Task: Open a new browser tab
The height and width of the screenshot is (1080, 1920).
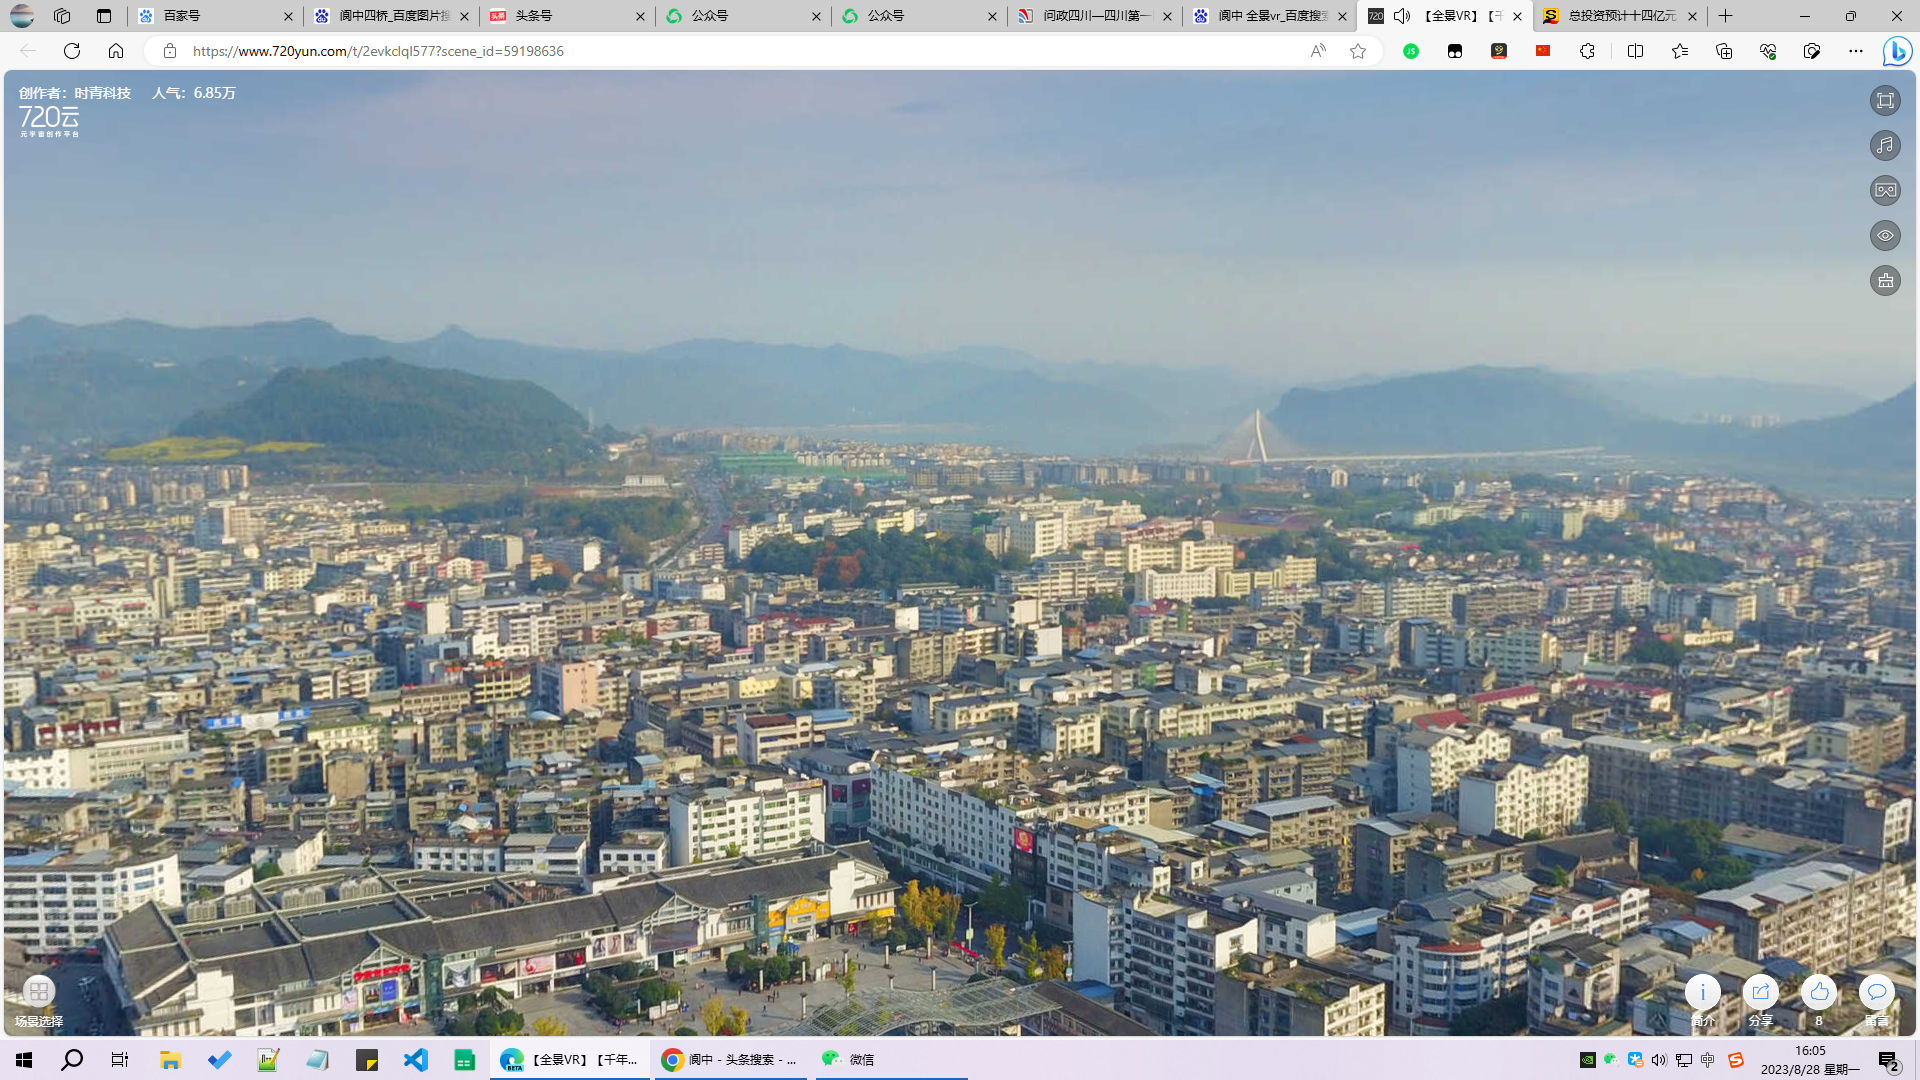Action: (1726, 16)
